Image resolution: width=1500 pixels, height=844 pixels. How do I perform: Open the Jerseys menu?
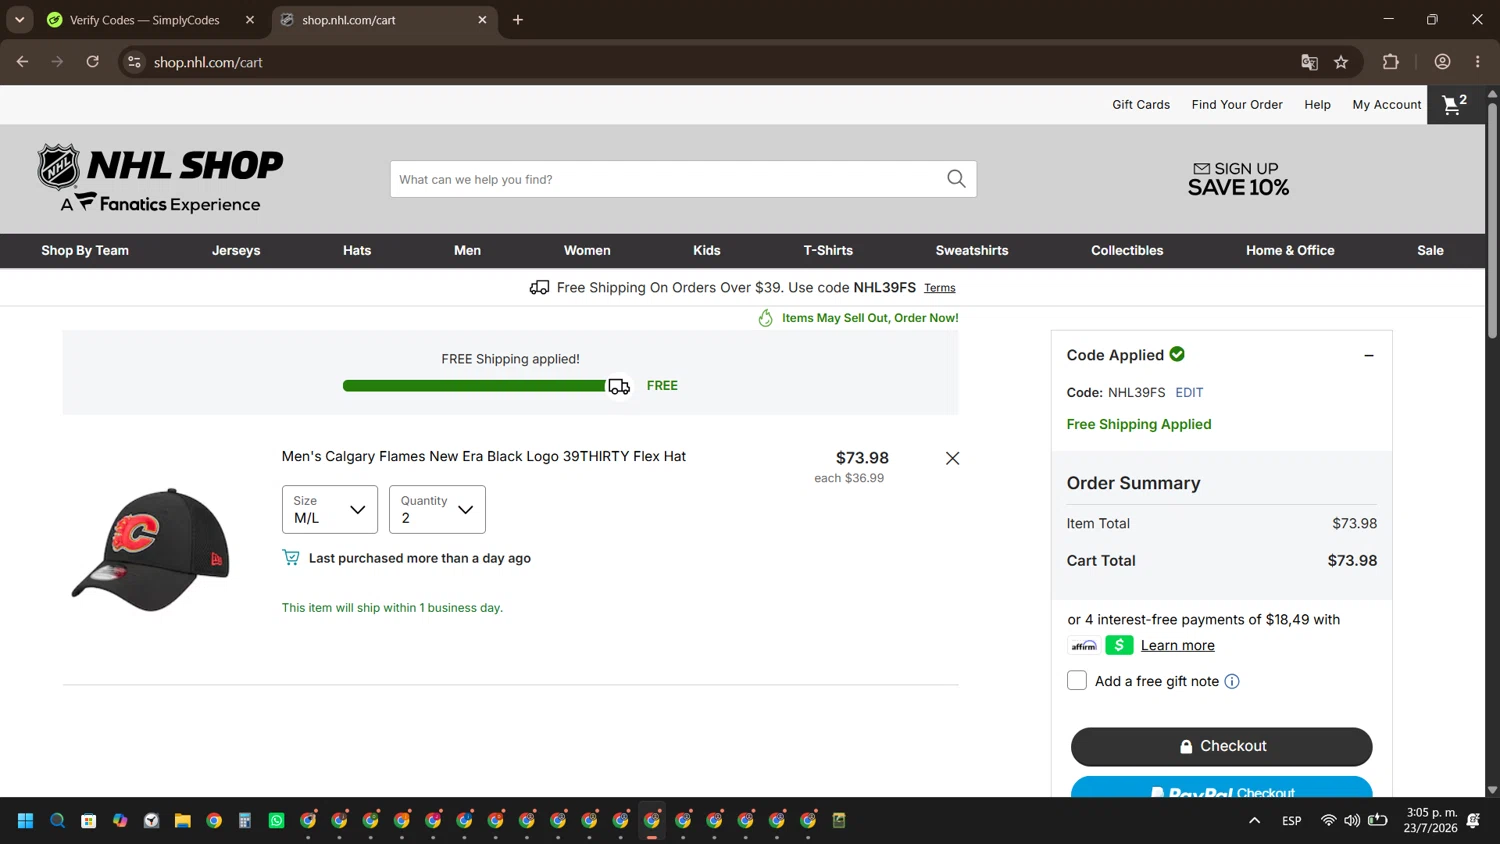point(236,251)
